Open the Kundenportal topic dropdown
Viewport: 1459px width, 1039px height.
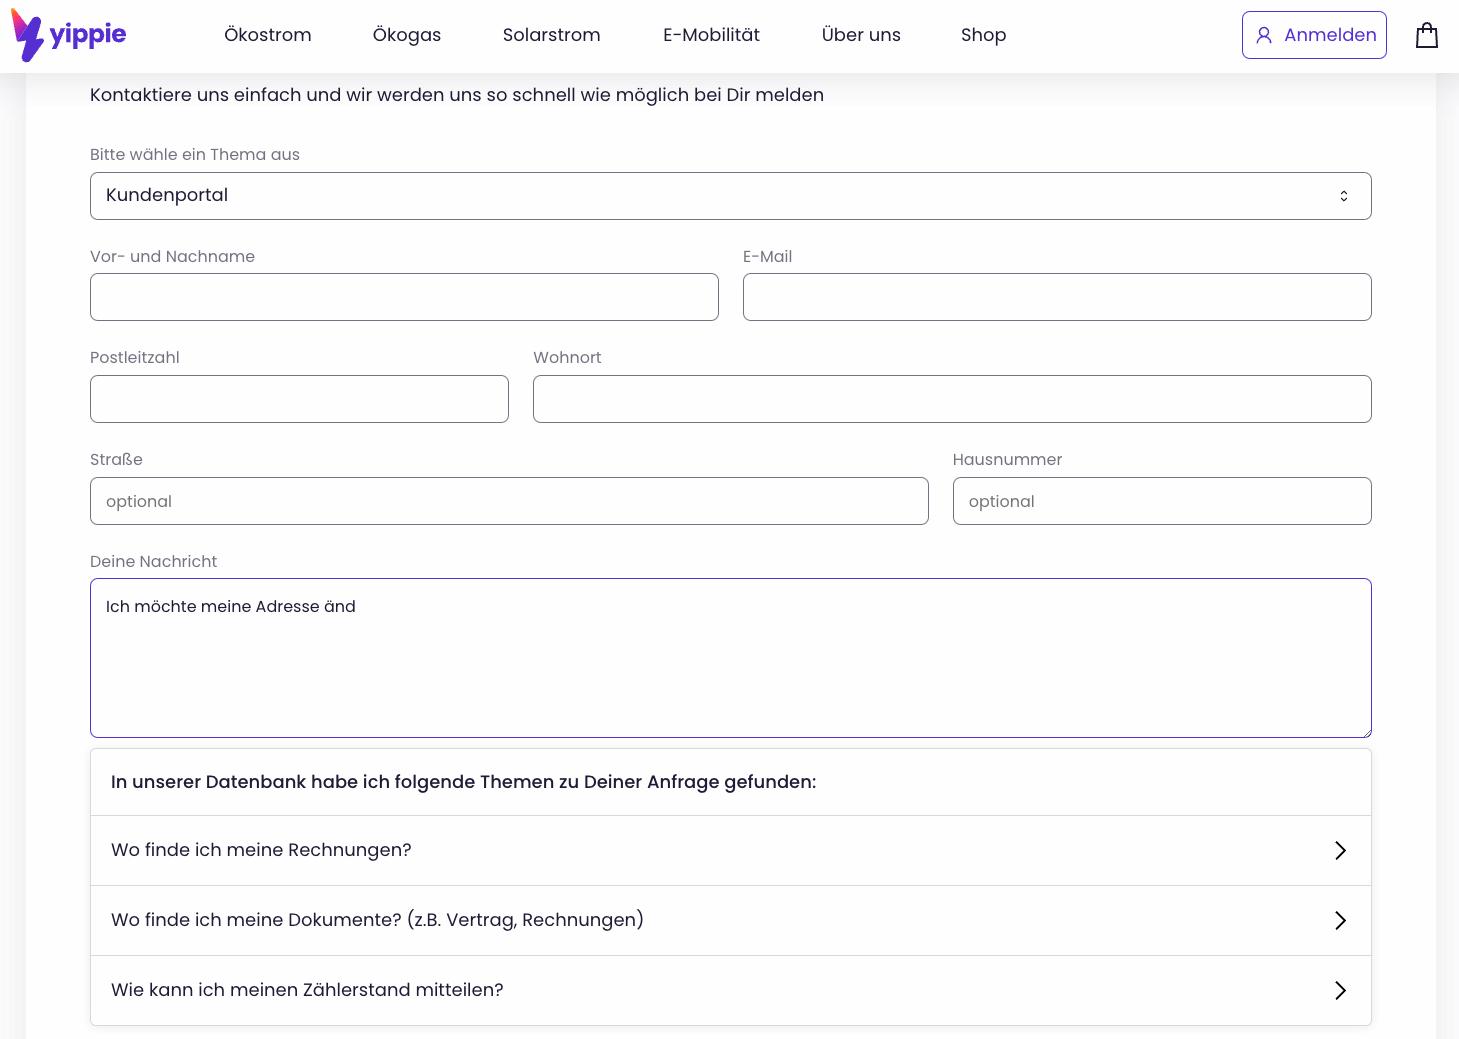pos(730,196)
